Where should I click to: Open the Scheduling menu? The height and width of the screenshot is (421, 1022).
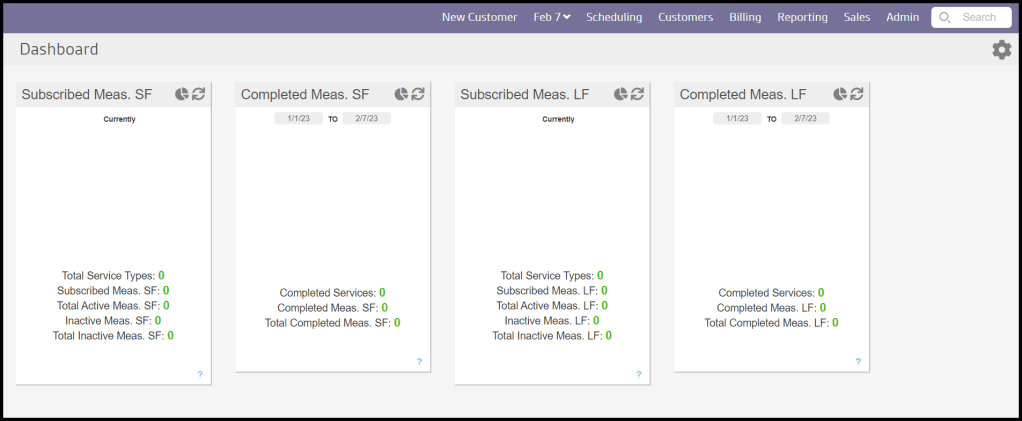[614, 17]
